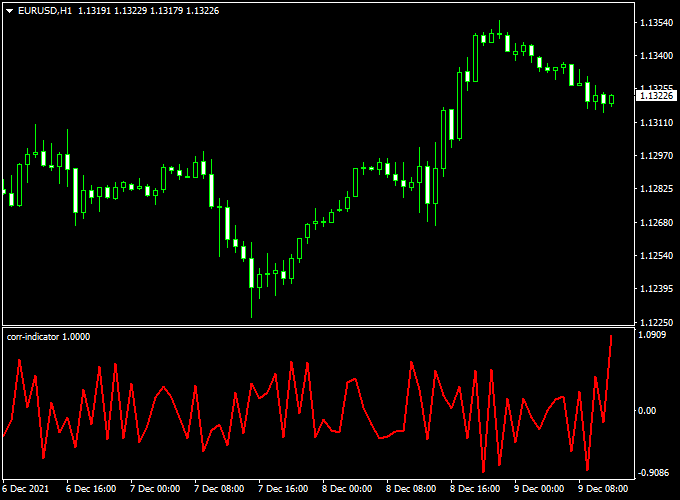Select the 7 Dec 00:00 time label
This screenshot has width=680, height=500.
(155, 489)
